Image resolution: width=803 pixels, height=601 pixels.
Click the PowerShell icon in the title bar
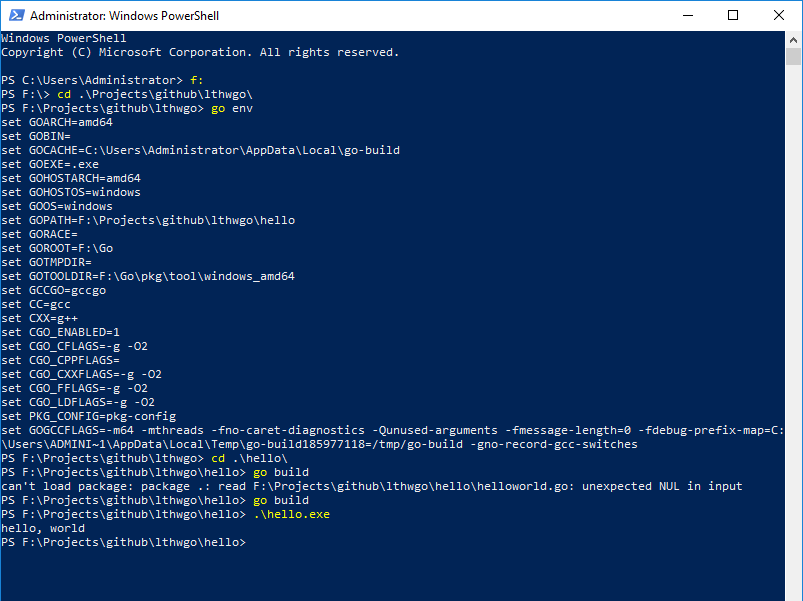point(16,15)
